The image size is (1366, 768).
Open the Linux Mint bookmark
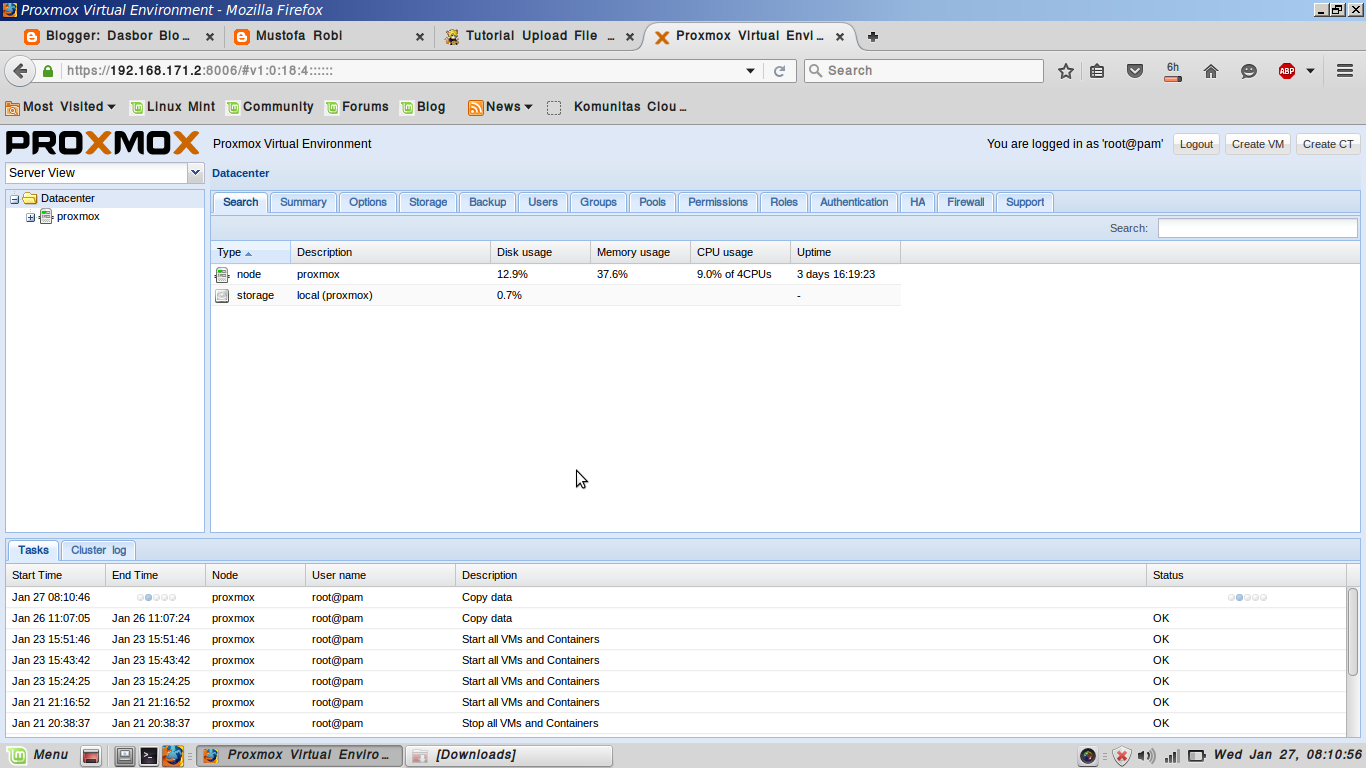point(172,107)
